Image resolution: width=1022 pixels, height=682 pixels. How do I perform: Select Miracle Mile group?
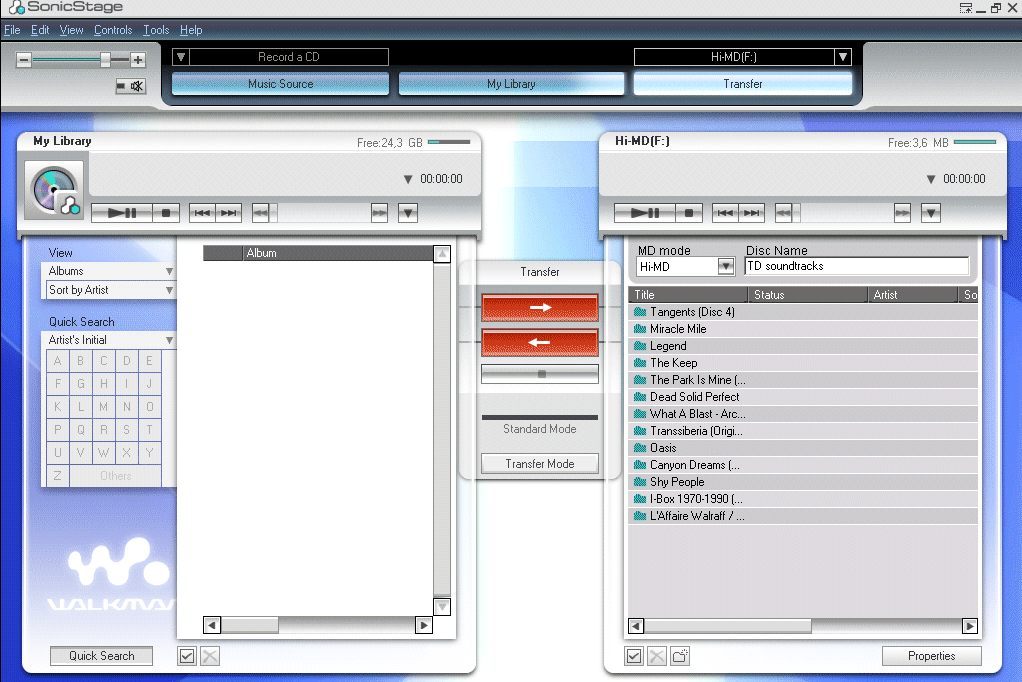pyautogui.click(x=803, y=329)
